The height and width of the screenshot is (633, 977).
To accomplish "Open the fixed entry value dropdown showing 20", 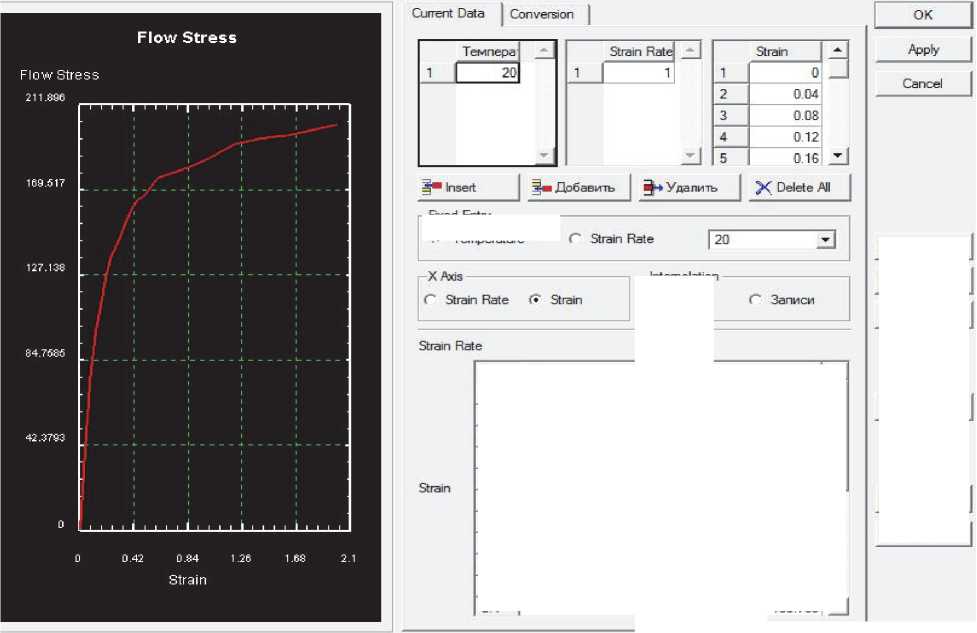I will pos(825,240).
